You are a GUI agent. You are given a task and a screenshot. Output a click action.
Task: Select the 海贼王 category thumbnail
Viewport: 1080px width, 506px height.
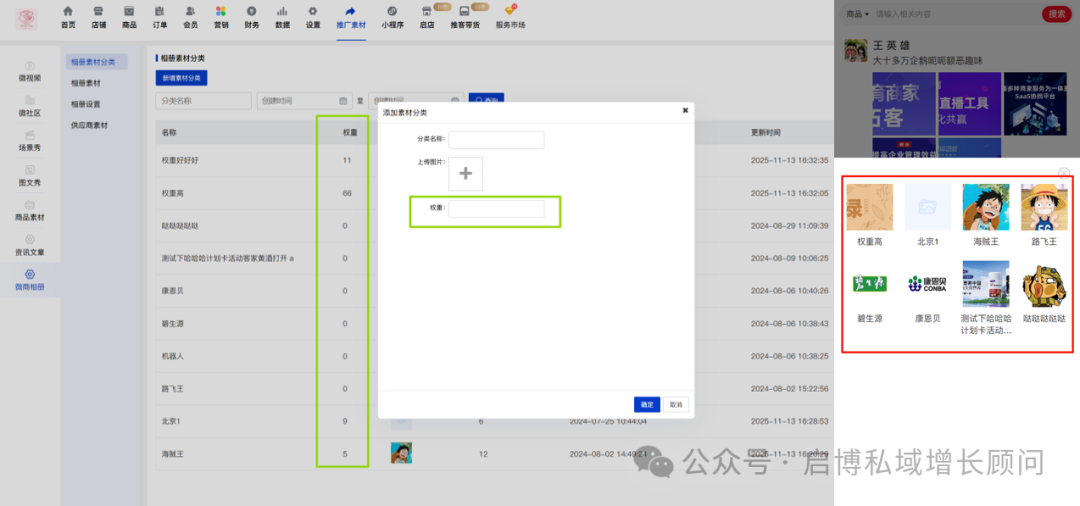pyautogui.click(x=986, y=207)
